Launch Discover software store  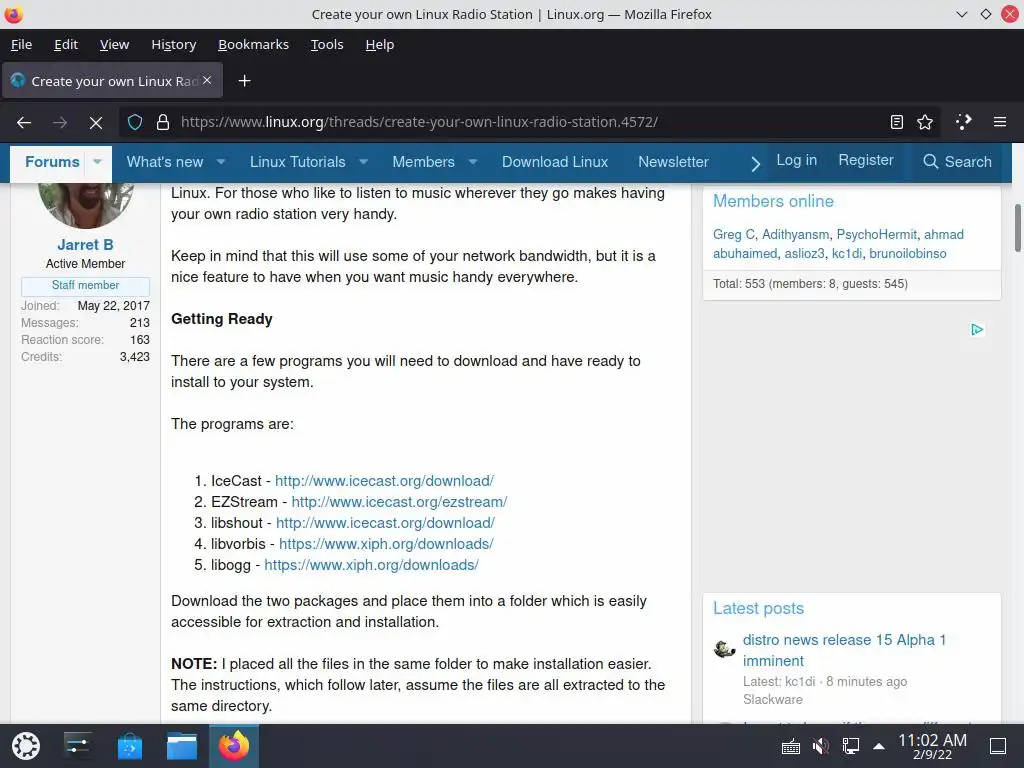coord(130,746)
